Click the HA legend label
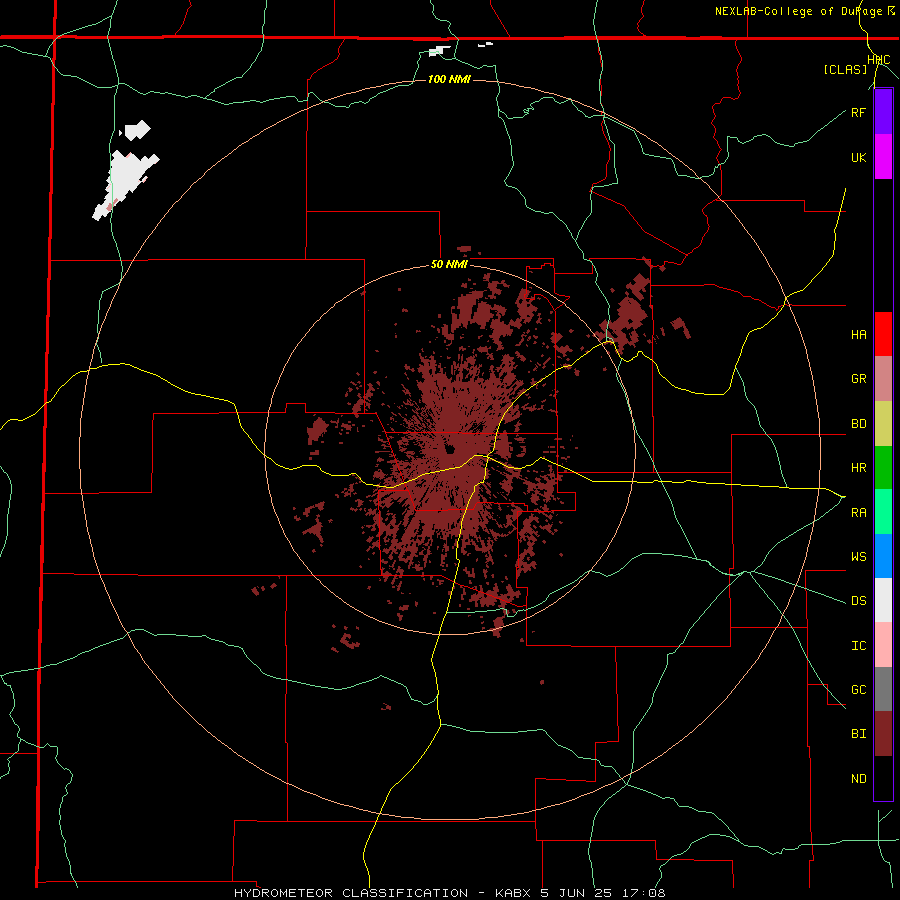This screenshot has width=900, height=900. click(858, 335)
